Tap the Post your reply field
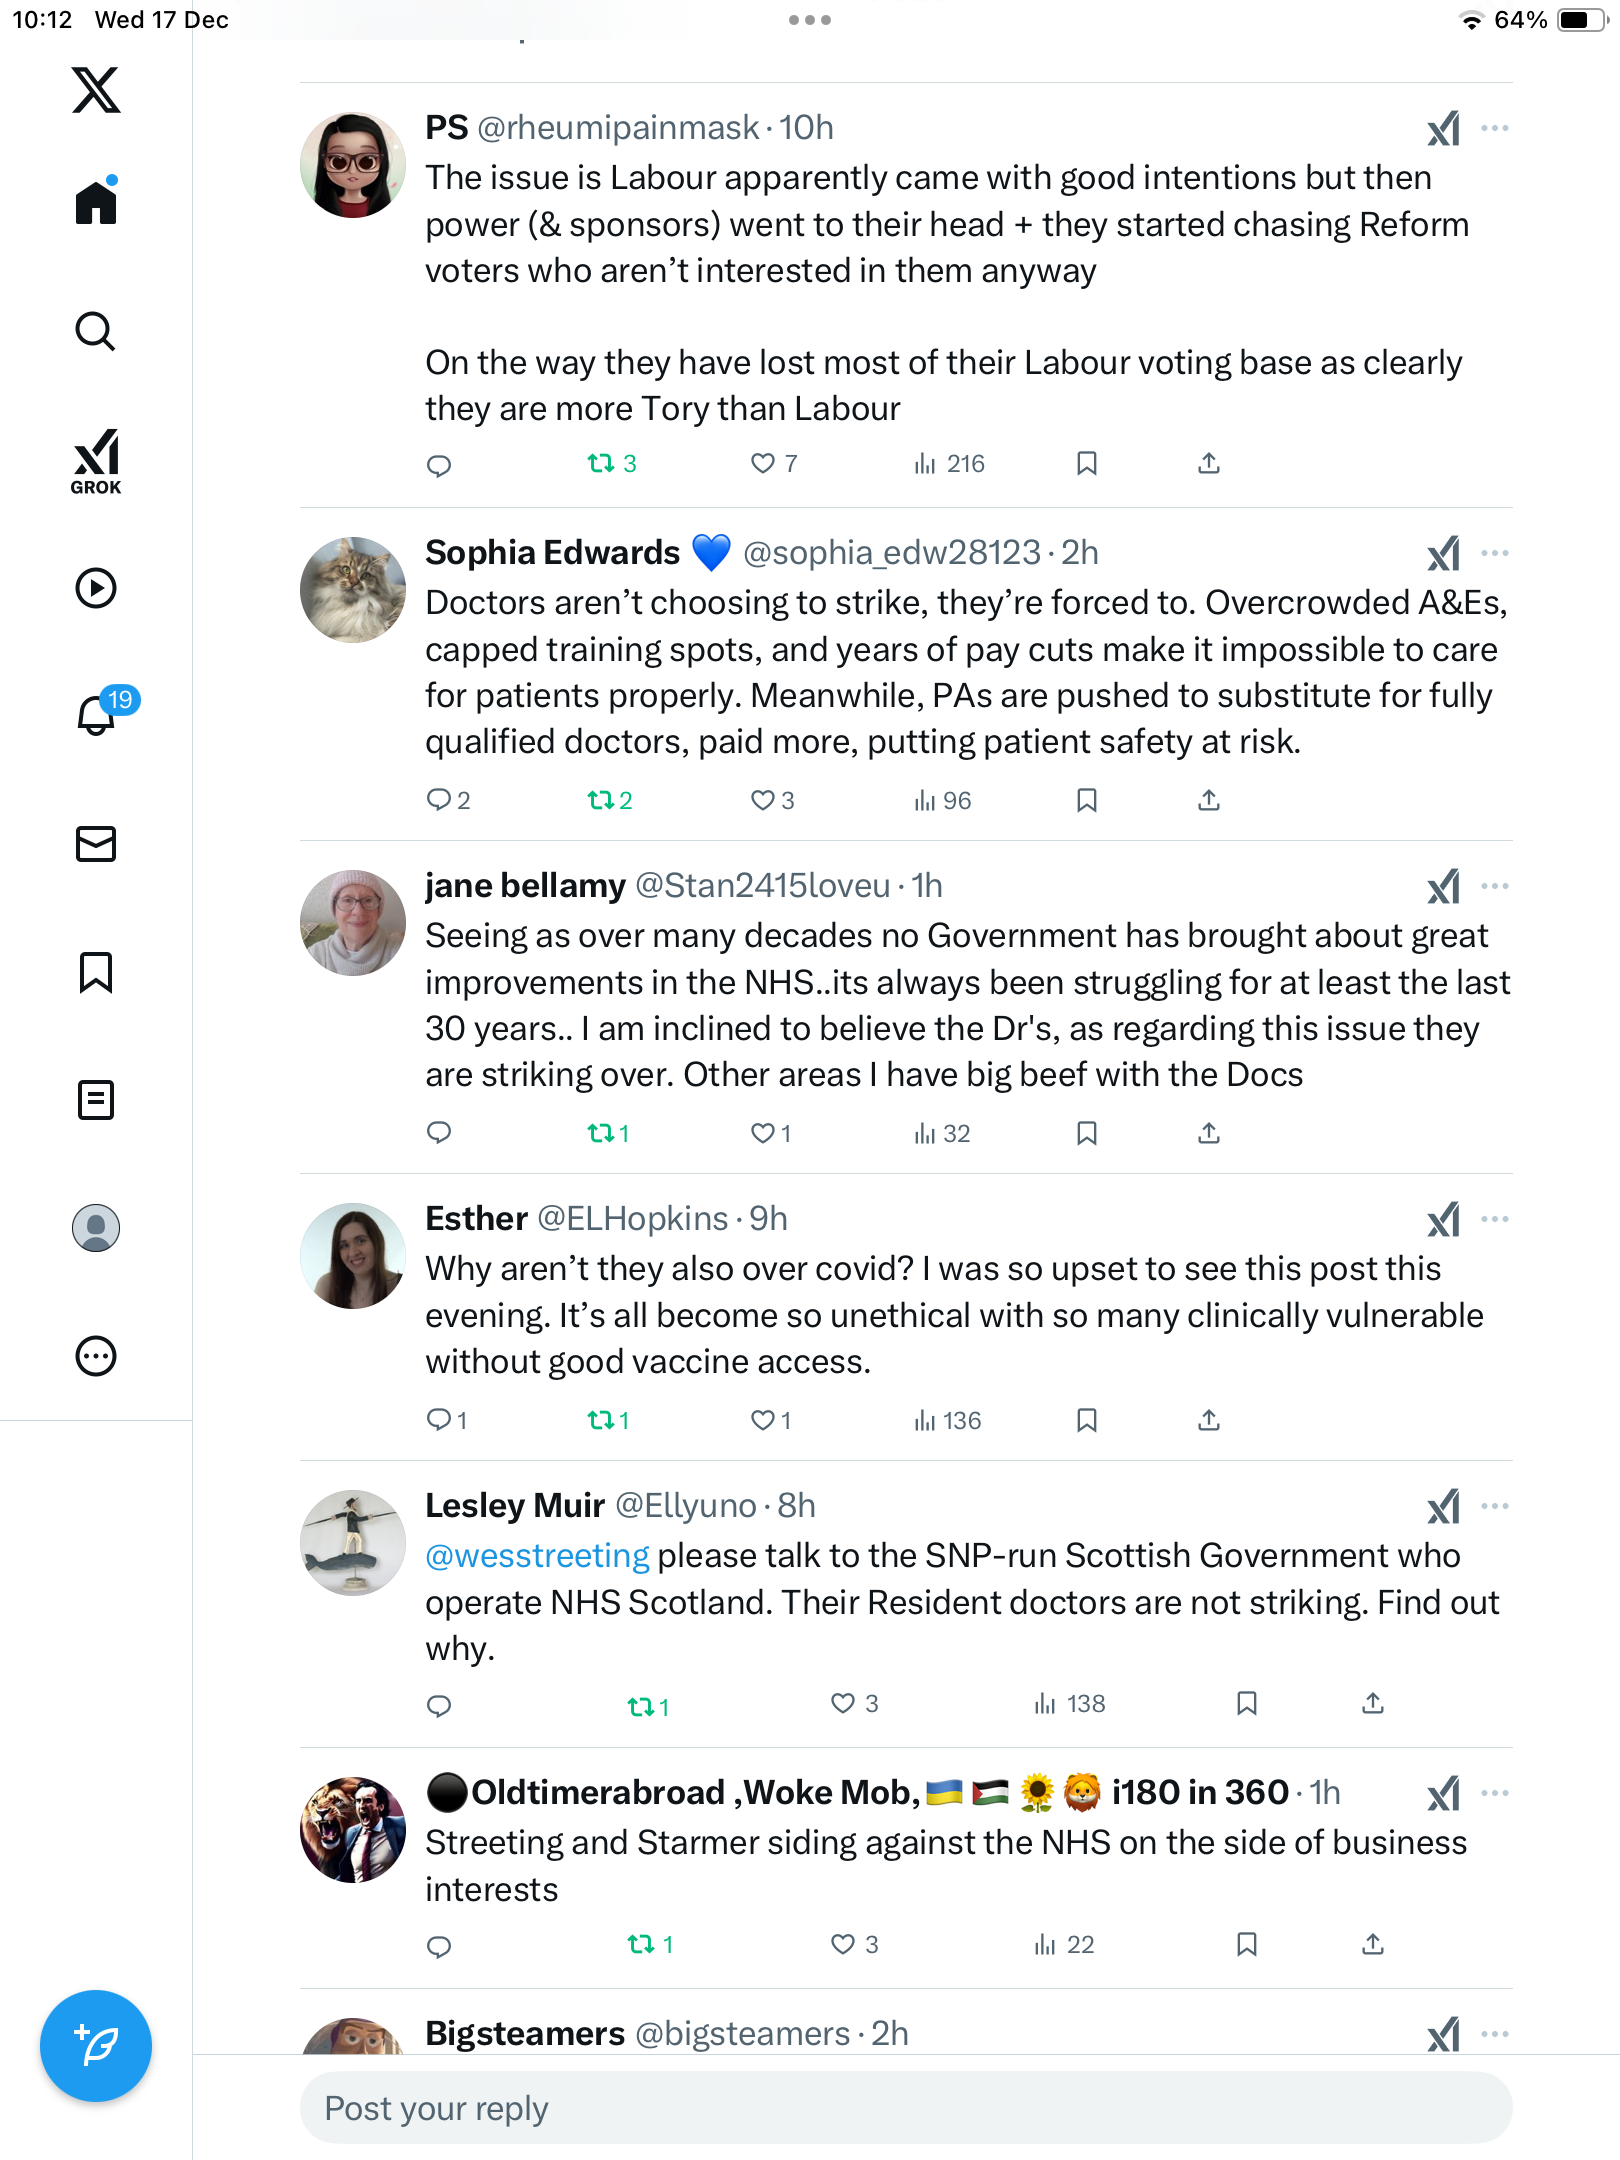The width and height of the screenshot is (1620, 2160). point(906,2108)
